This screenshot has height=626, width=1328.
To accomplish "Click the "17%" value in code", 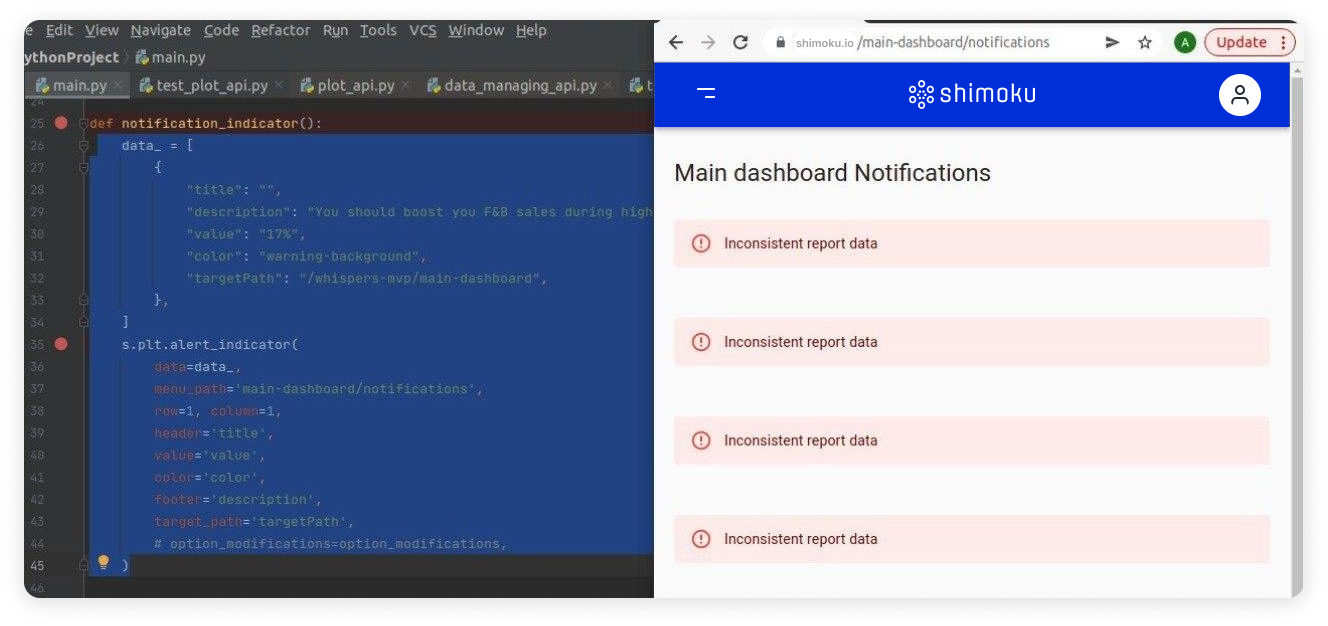I will click(x=279, y=234).
